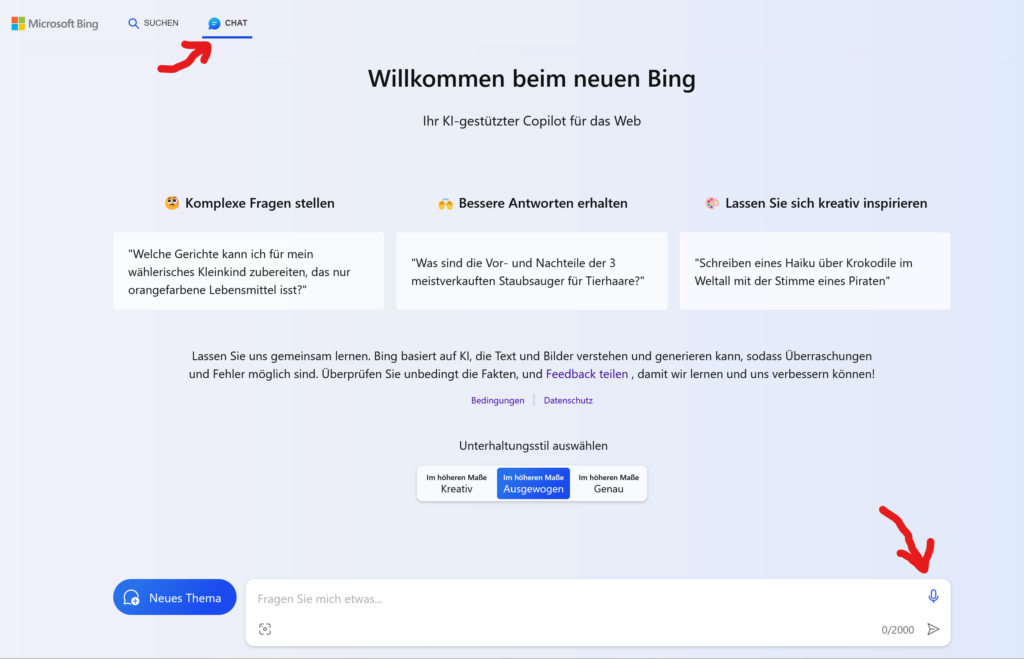This screenshot has height=659, width=1024.
Task: Choose the pet hair vacuum cleaners example prompt
Action: click(x=532, y=271)
